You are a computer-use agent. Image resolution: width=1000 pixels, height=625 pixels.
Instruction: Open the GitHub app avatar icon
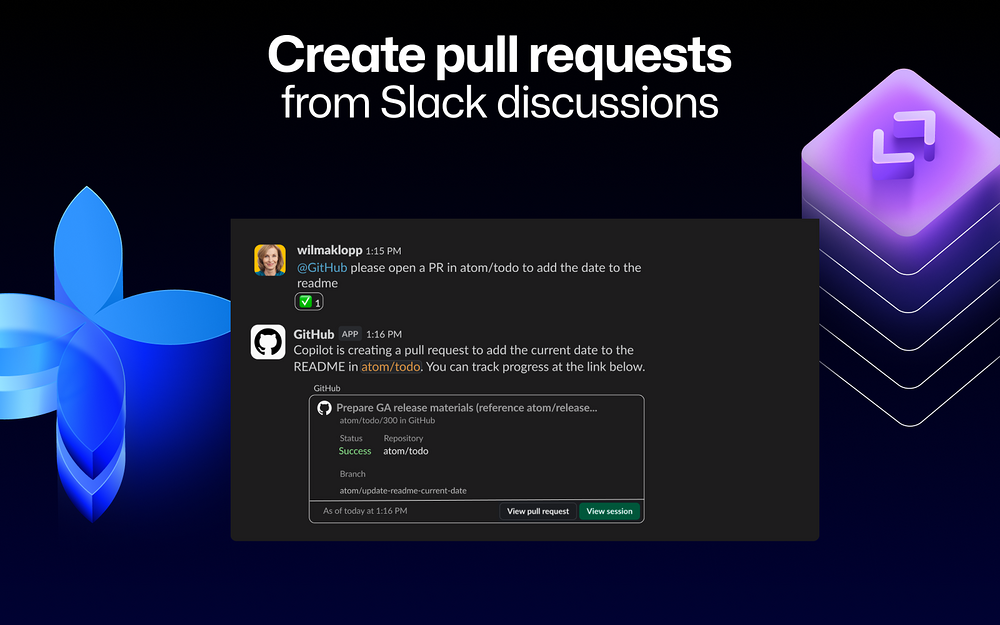(x=268, y=342)
